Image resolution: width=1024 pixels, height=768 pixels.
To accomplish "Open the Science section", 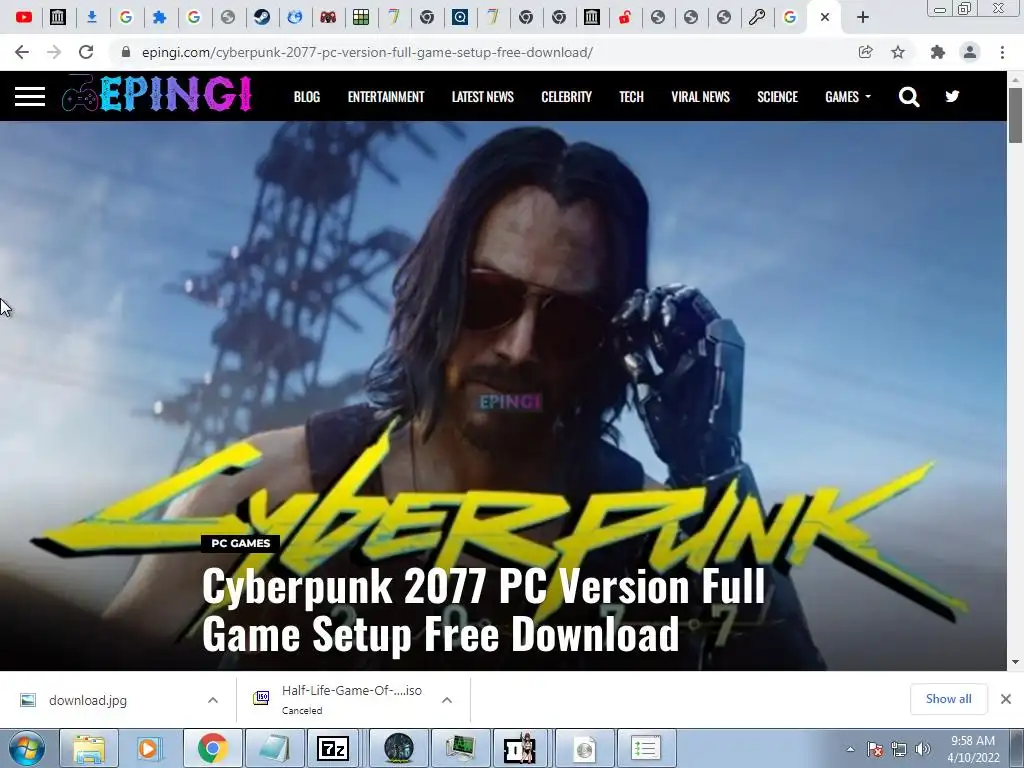I will pyautogui.click(x=777, y=97).
